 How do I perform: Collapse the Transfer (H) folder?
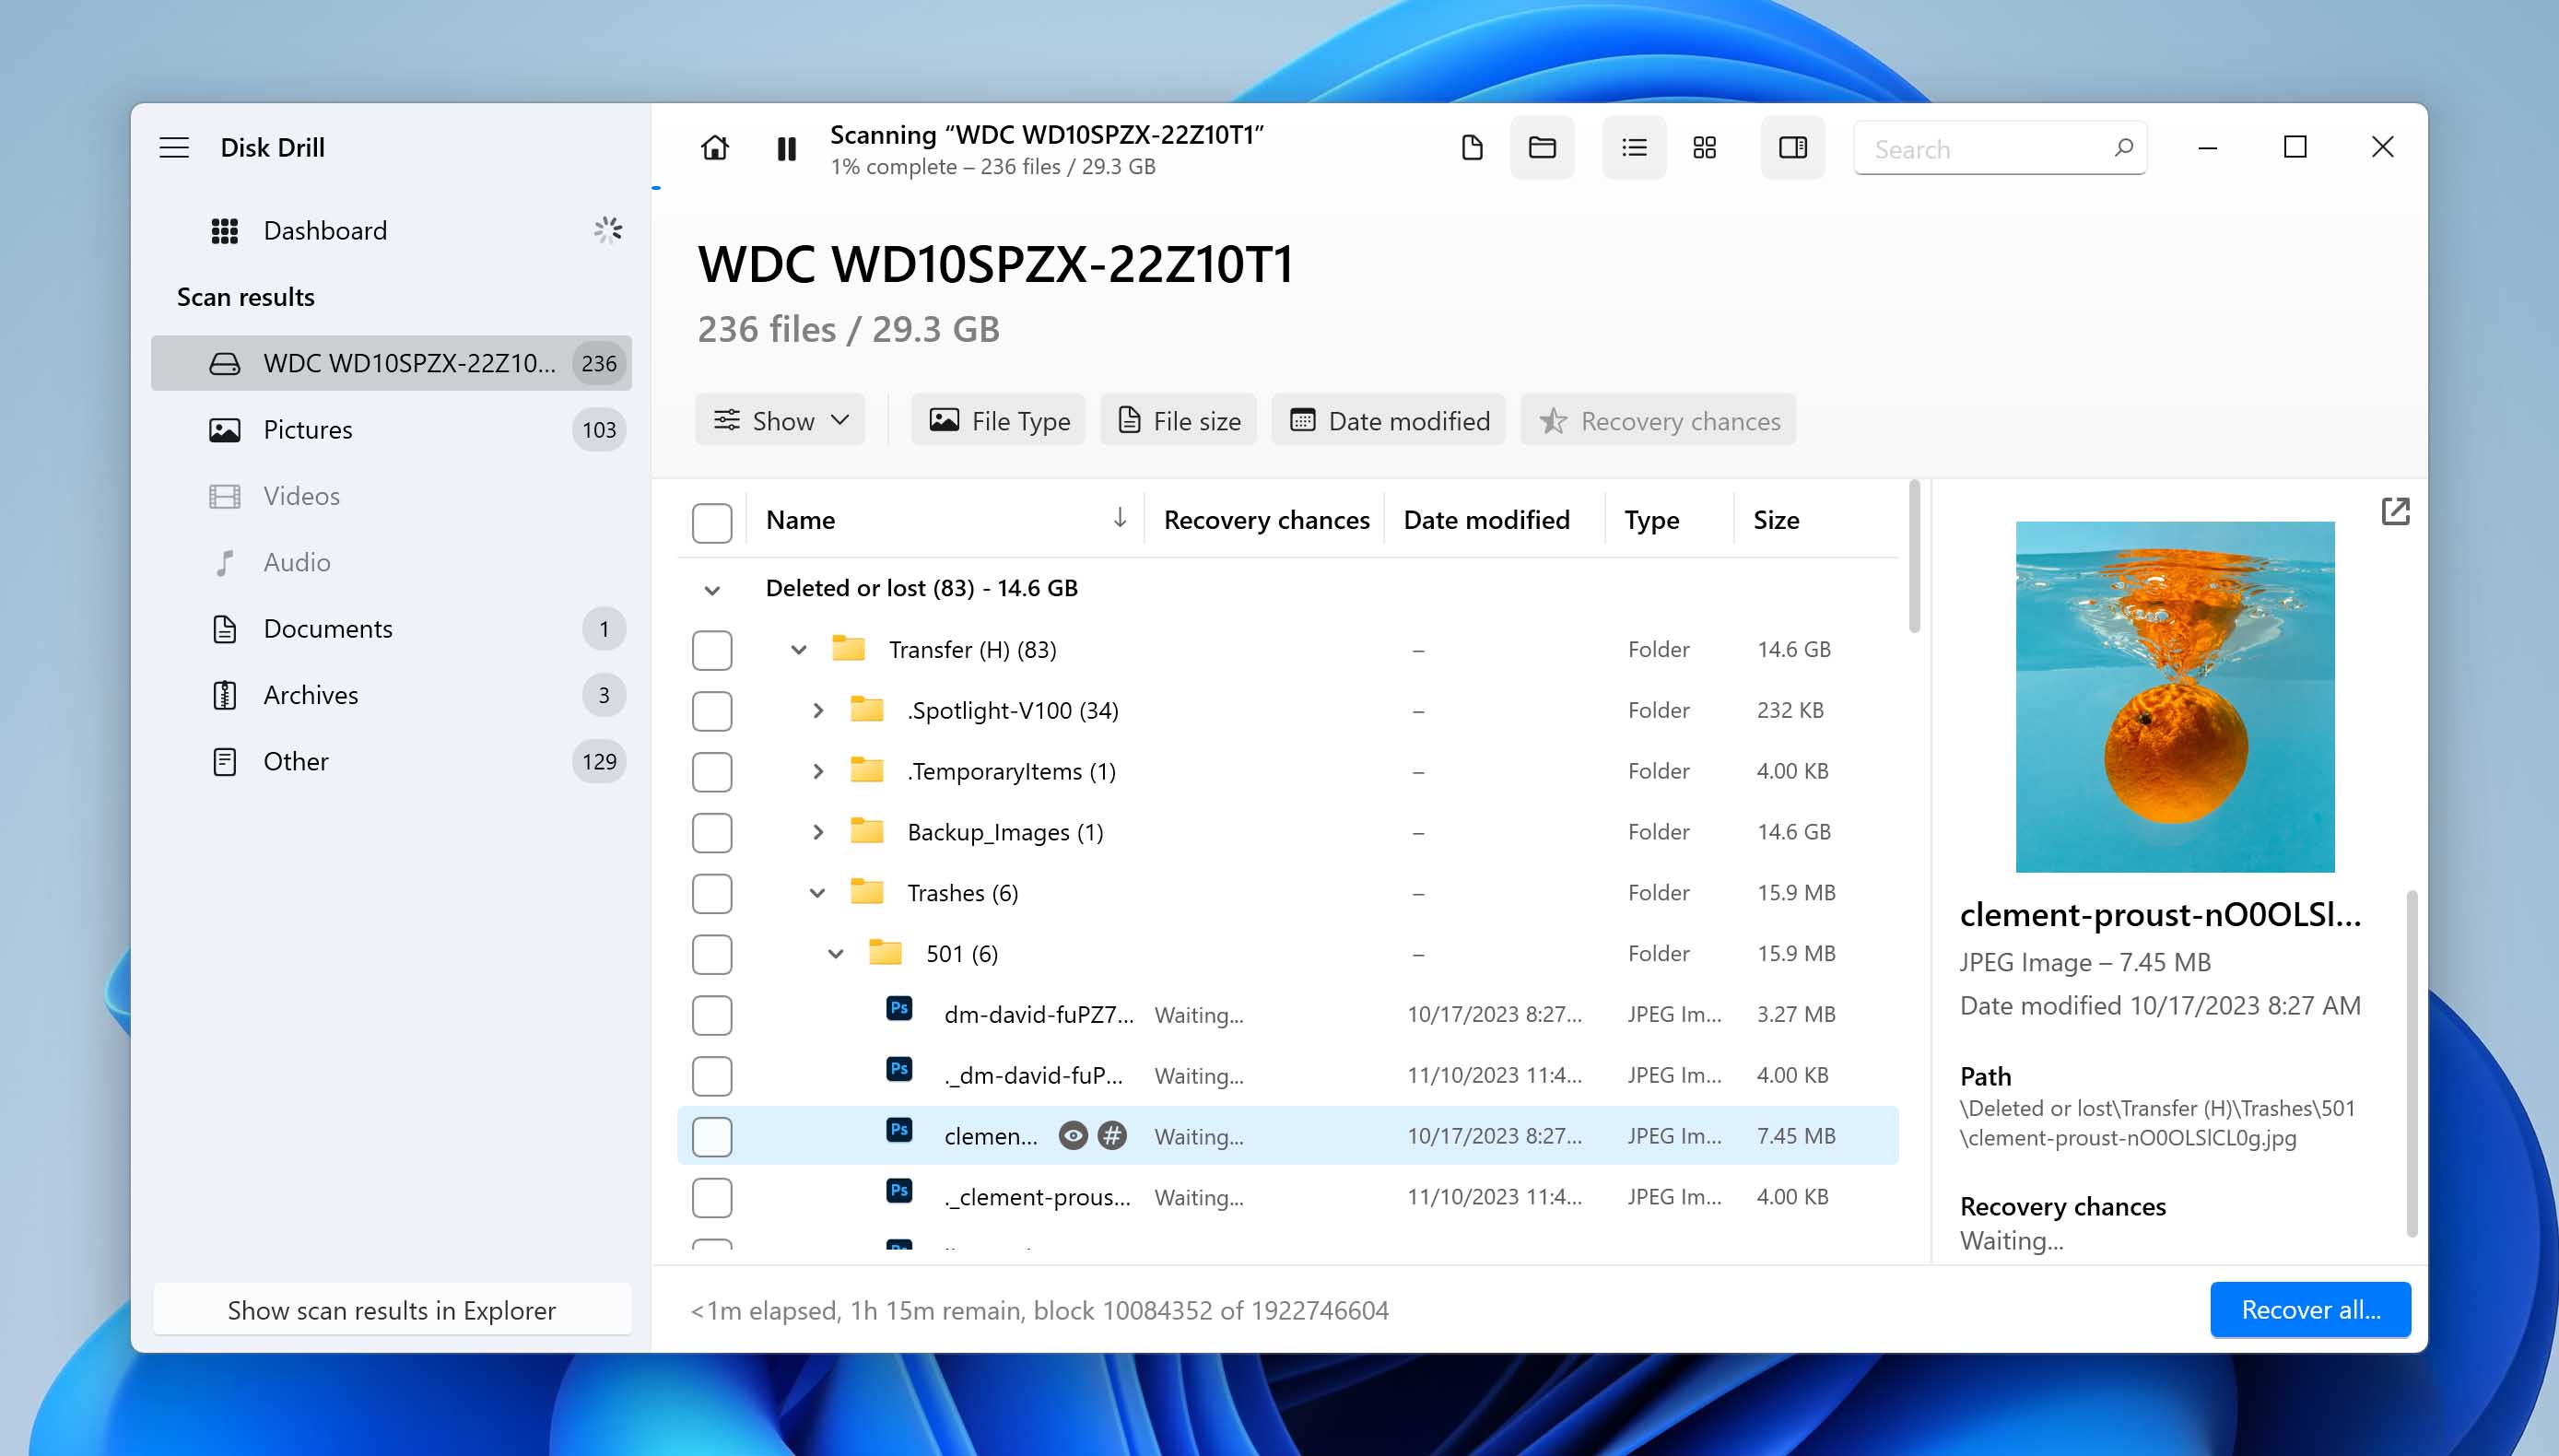pos(799,650)
